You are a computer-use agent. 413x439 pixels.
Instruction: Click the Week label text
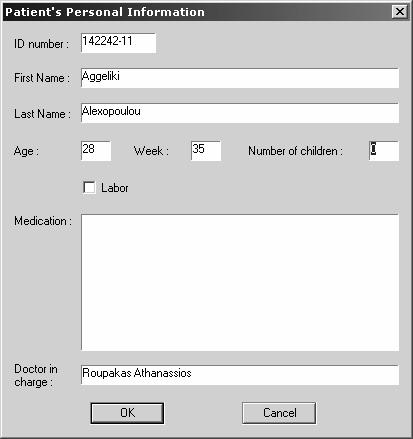point(151,151)
